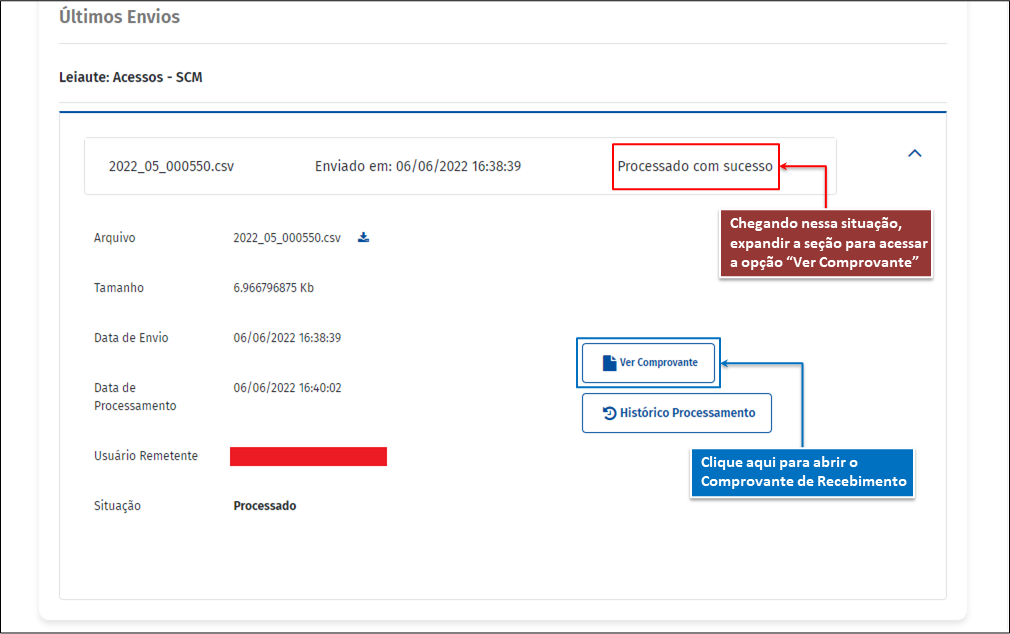This screenshot has height=634, width=1010.
Task: Click the Histórico Processamento button
Action: coord(676,413)
